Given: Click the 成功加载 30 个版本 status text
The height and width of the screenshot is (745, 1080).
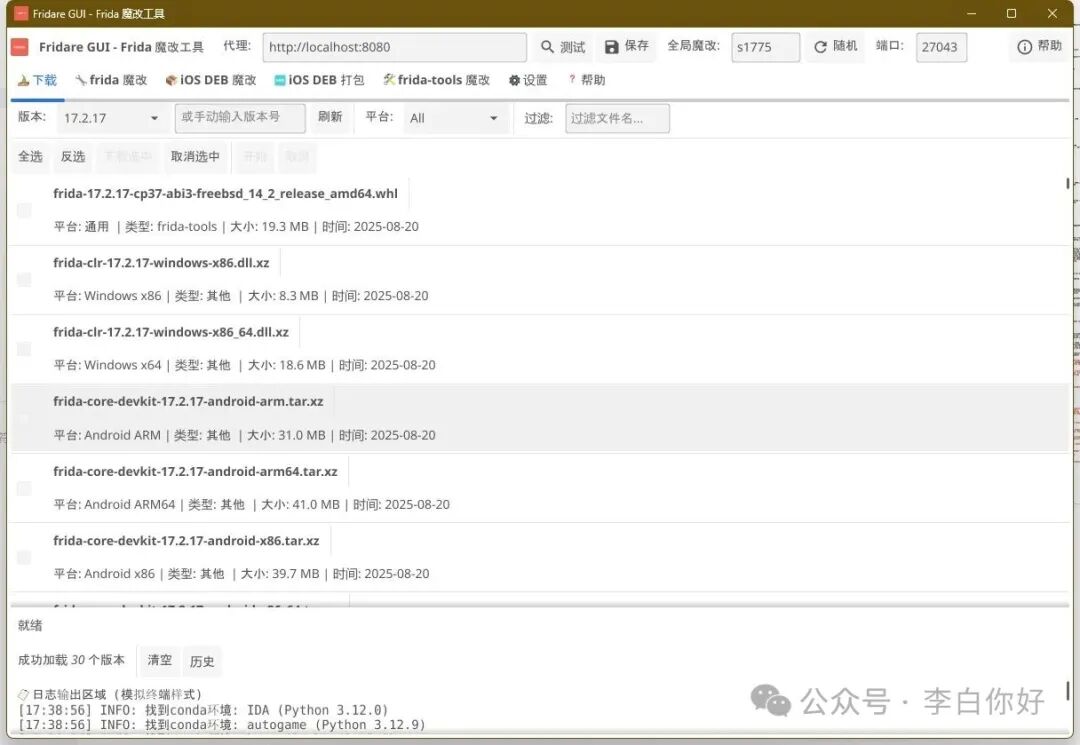Looking at the screenshot, I should point(71,660).
